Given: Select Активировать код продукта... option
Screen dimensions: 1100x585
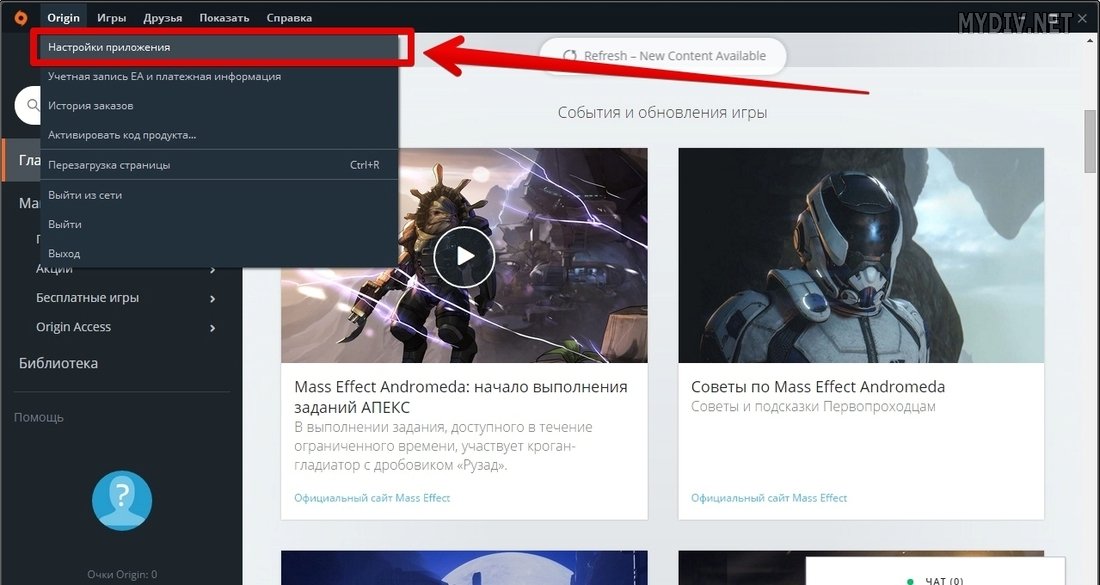Looking at the screenshot, I should (x=220, y=135).
